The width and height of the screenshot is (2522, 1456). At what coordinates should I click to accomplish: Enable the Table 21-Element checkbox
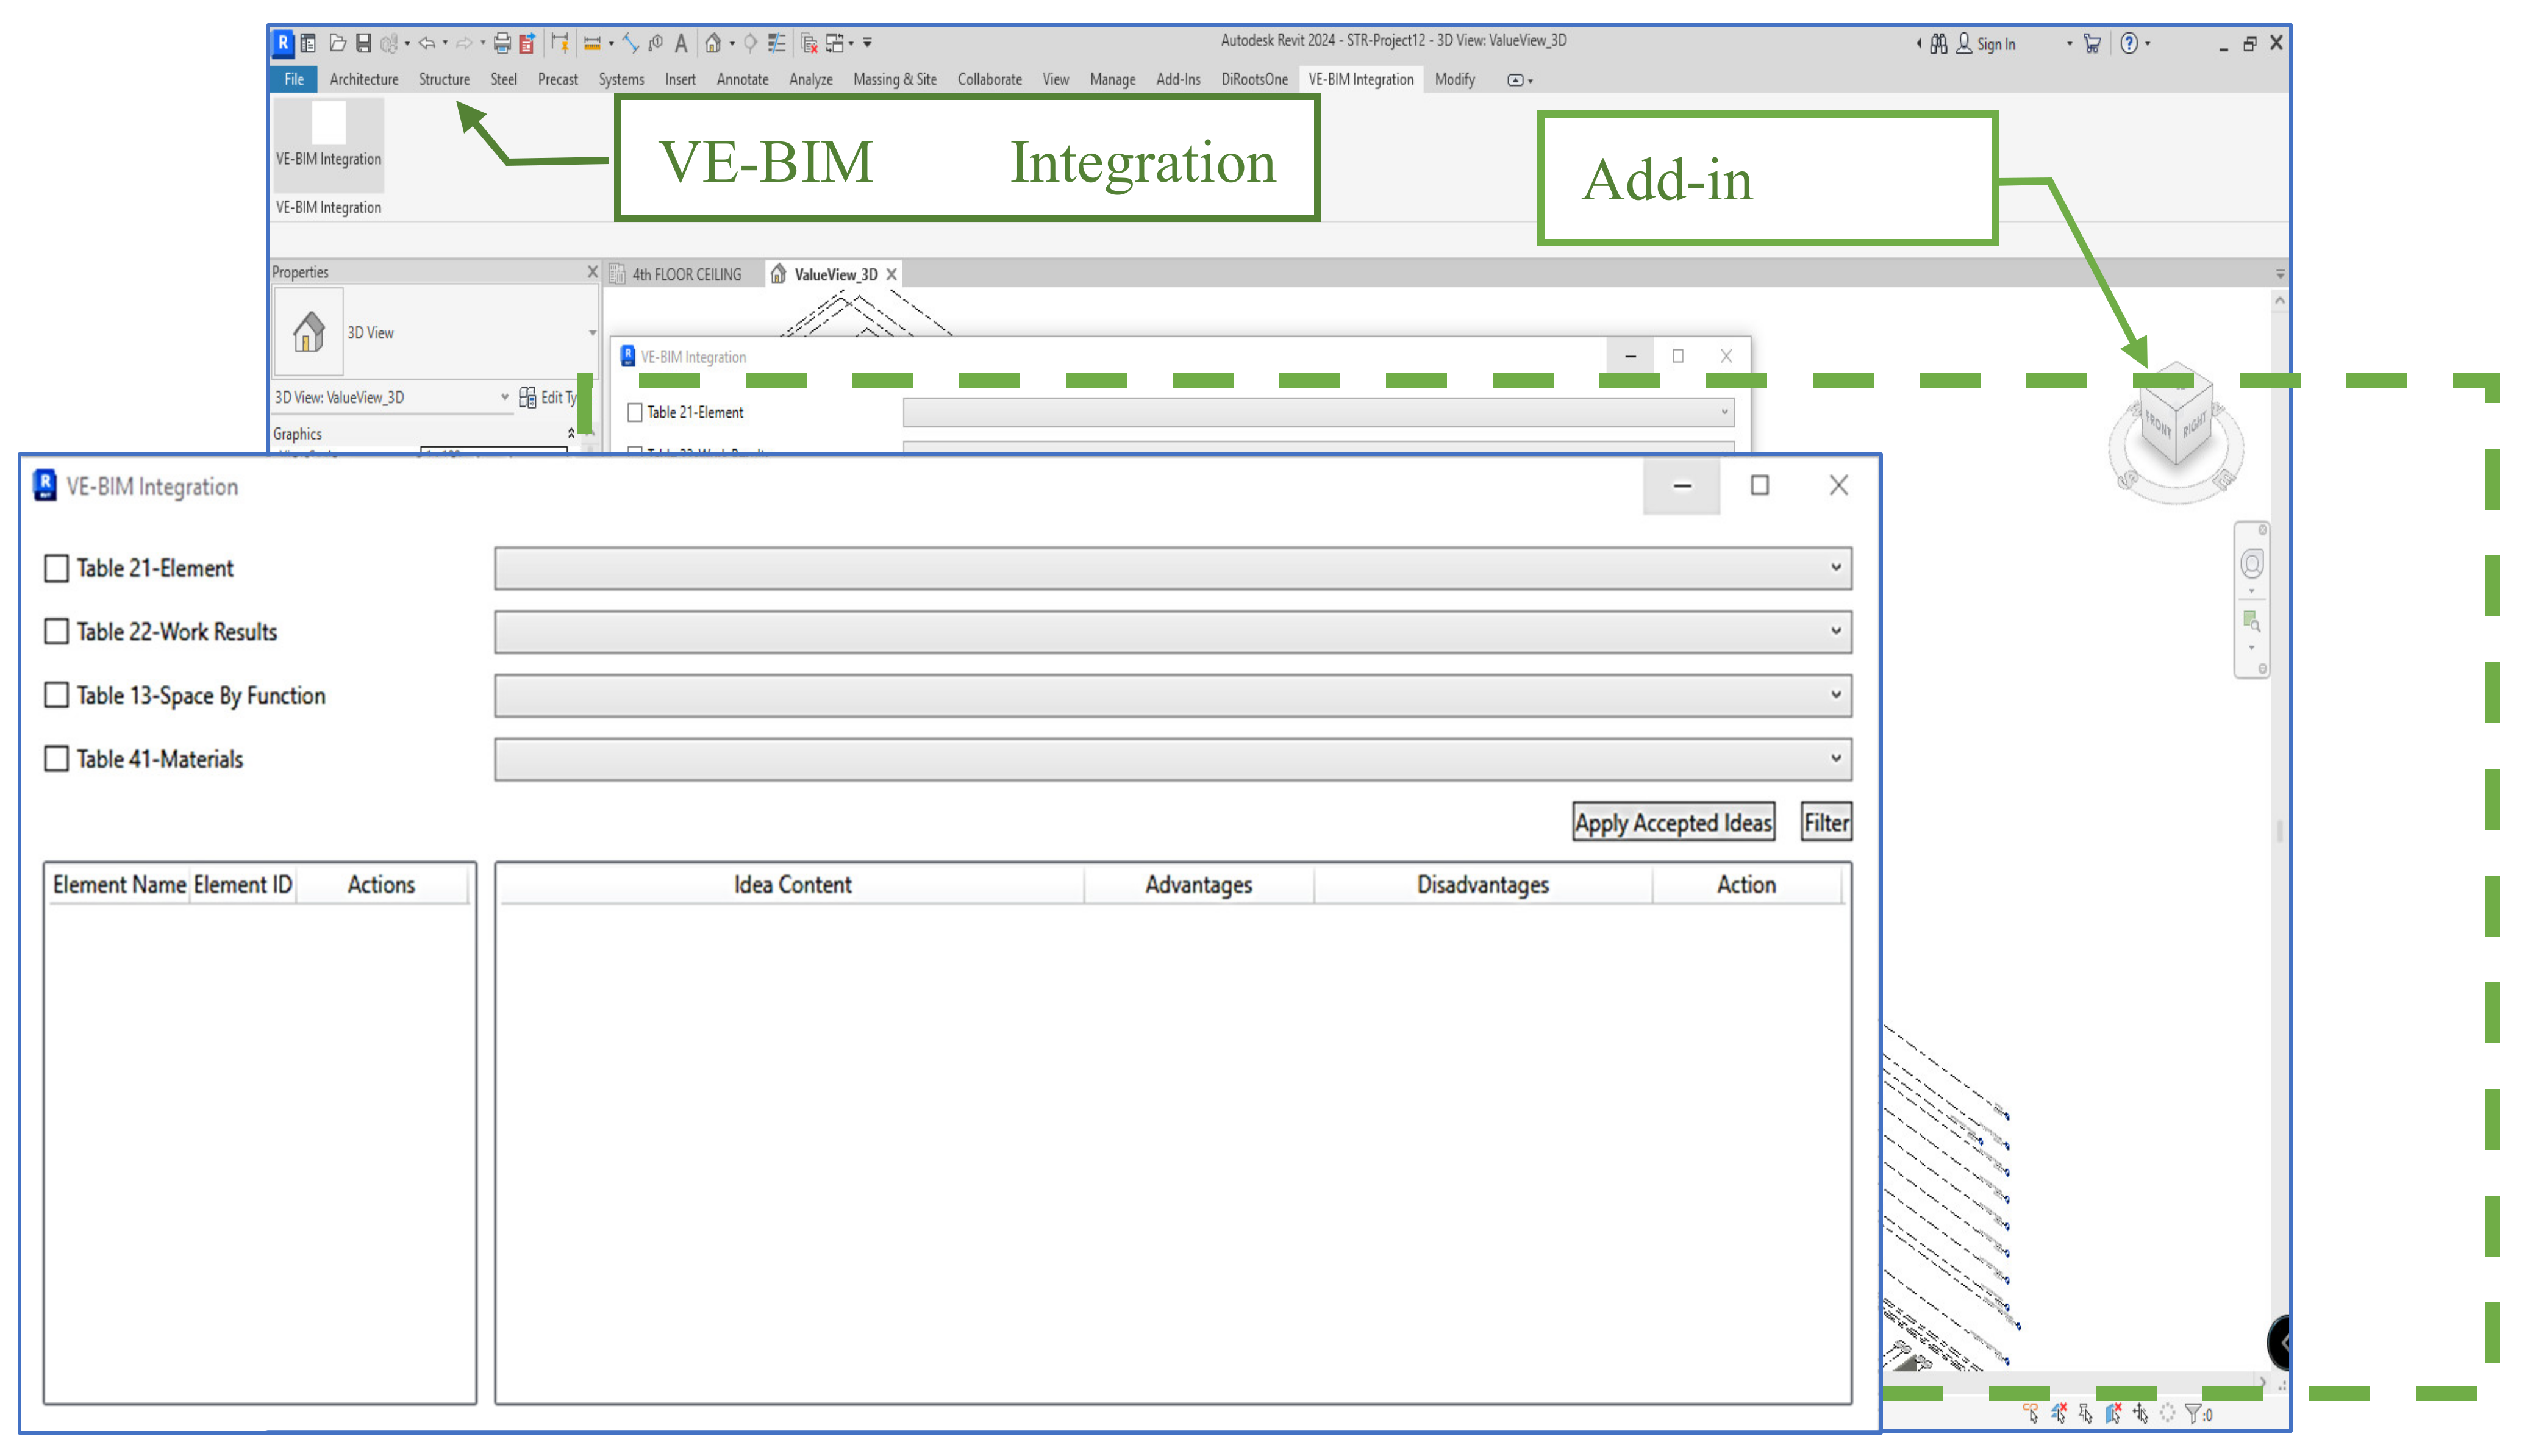click(x=57, y=568)
